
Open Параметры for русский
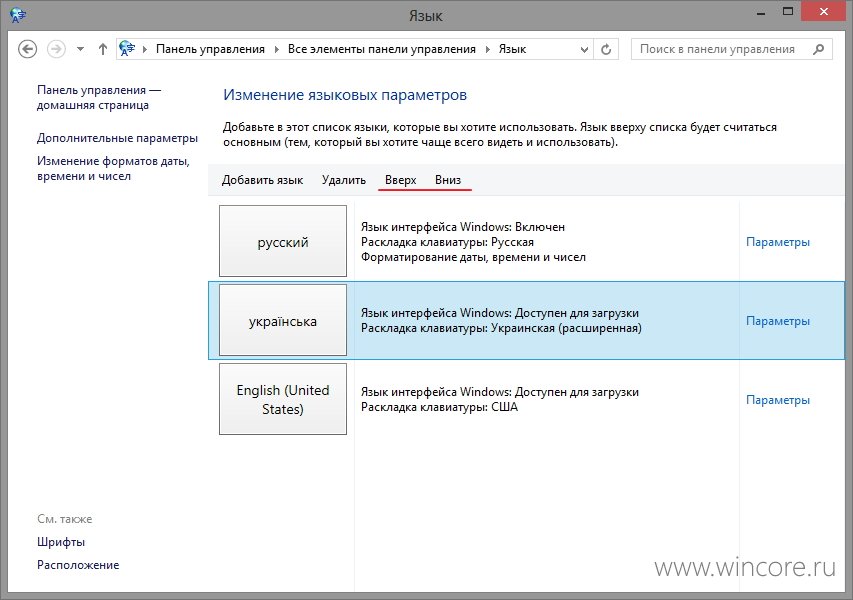[778, 242]
